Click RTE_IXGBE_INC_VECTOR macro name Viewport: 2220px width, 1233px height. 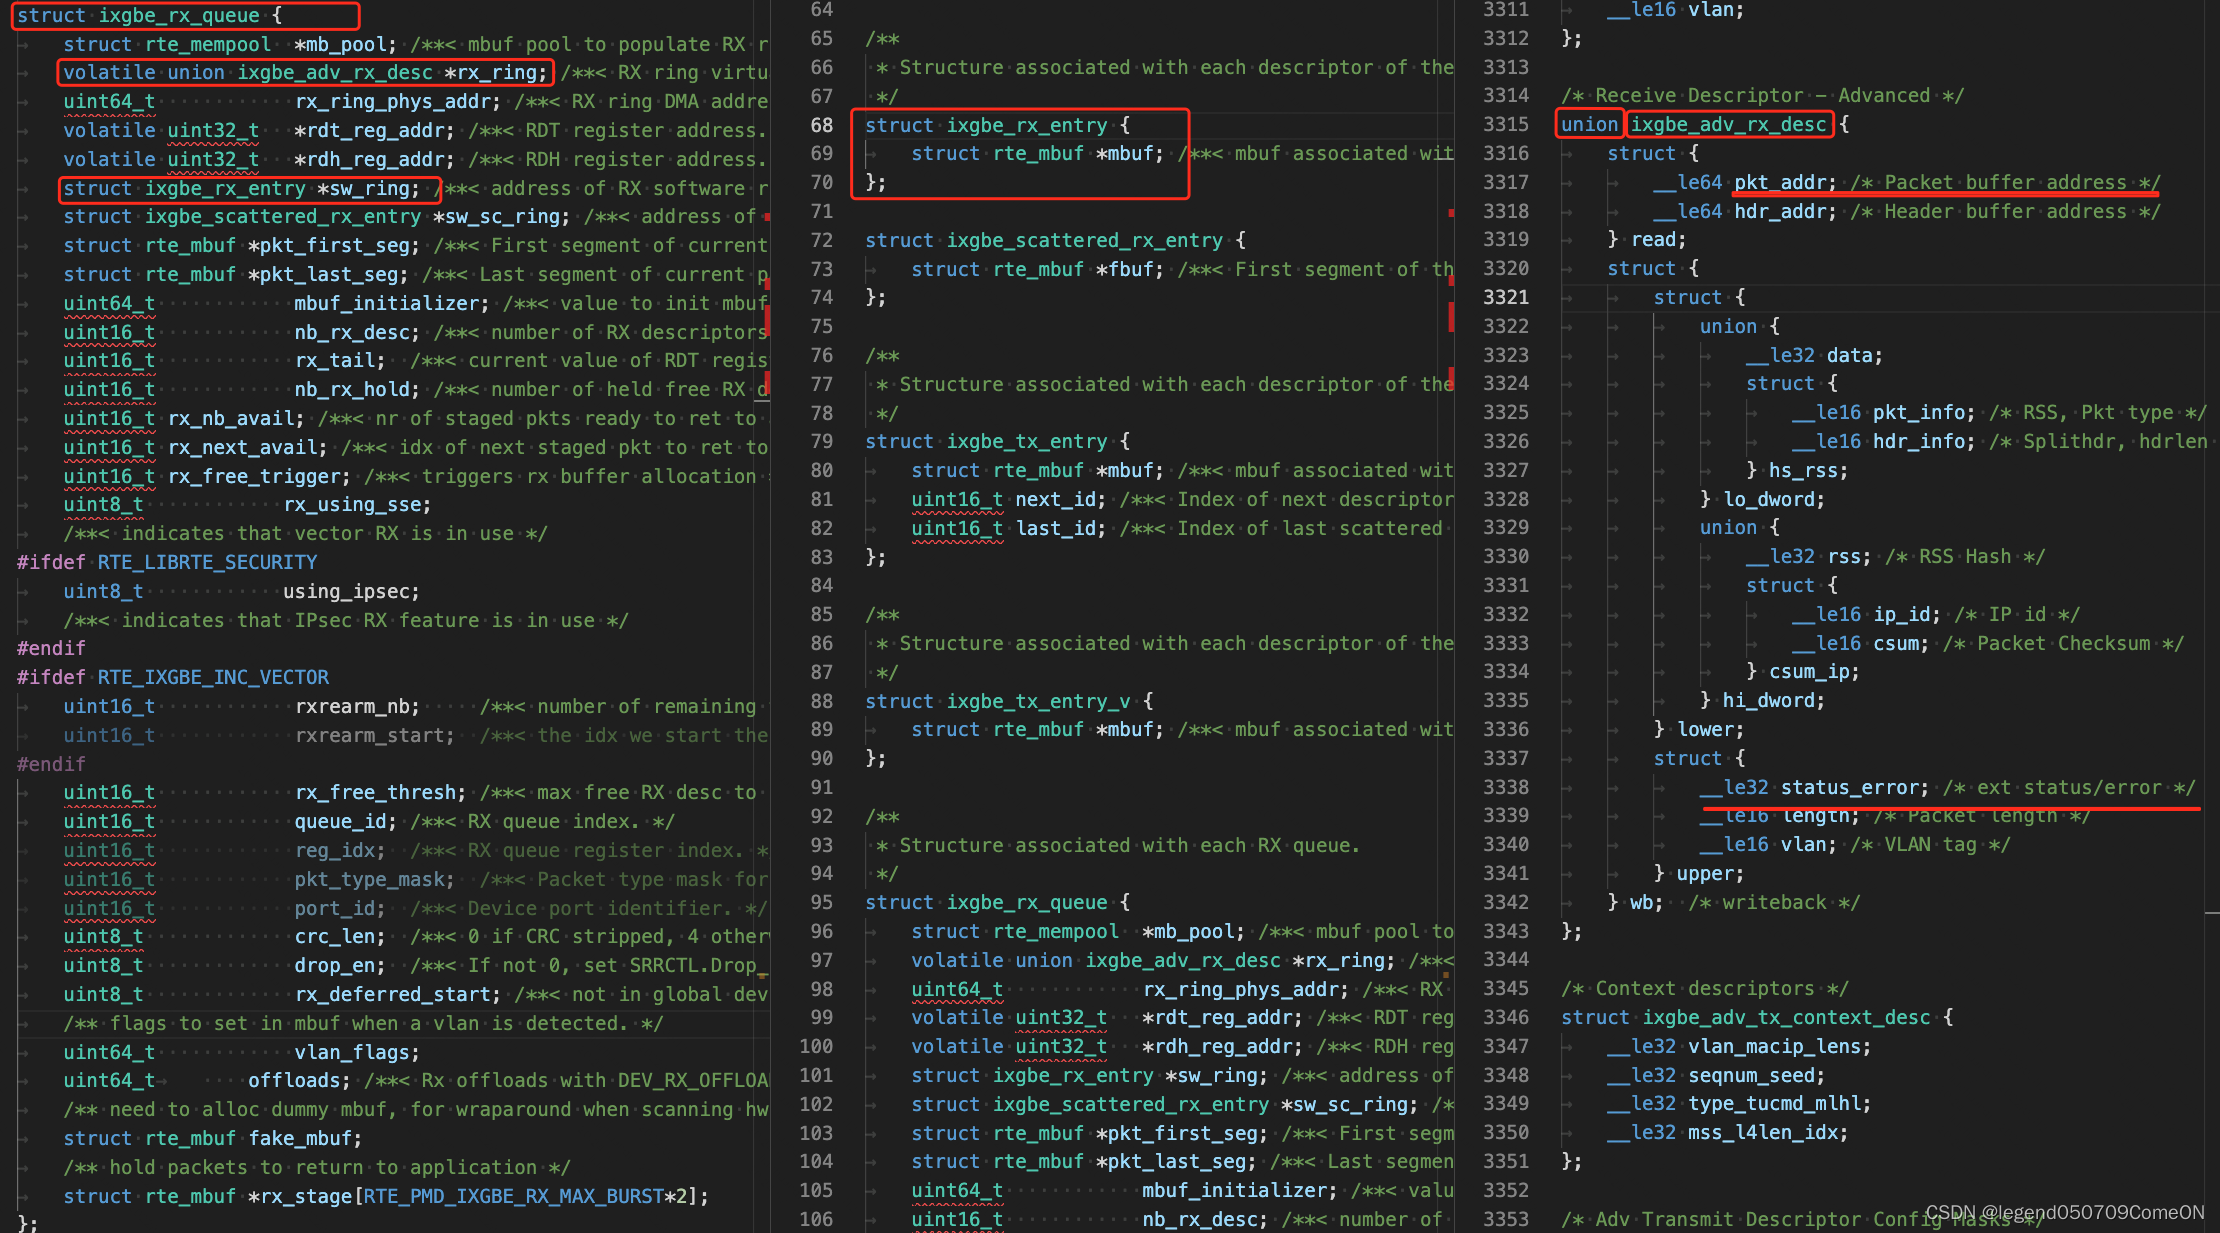tap(213, 677)
